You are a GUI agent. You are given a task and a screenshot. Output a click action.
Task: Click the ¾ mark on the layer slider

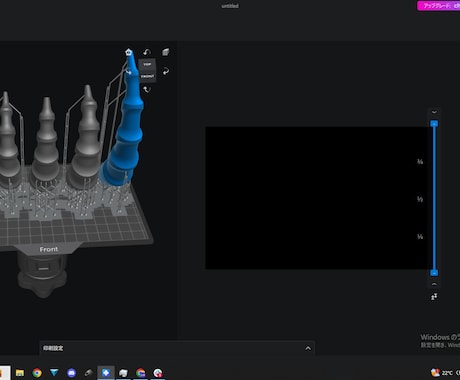tap(420, 162)
